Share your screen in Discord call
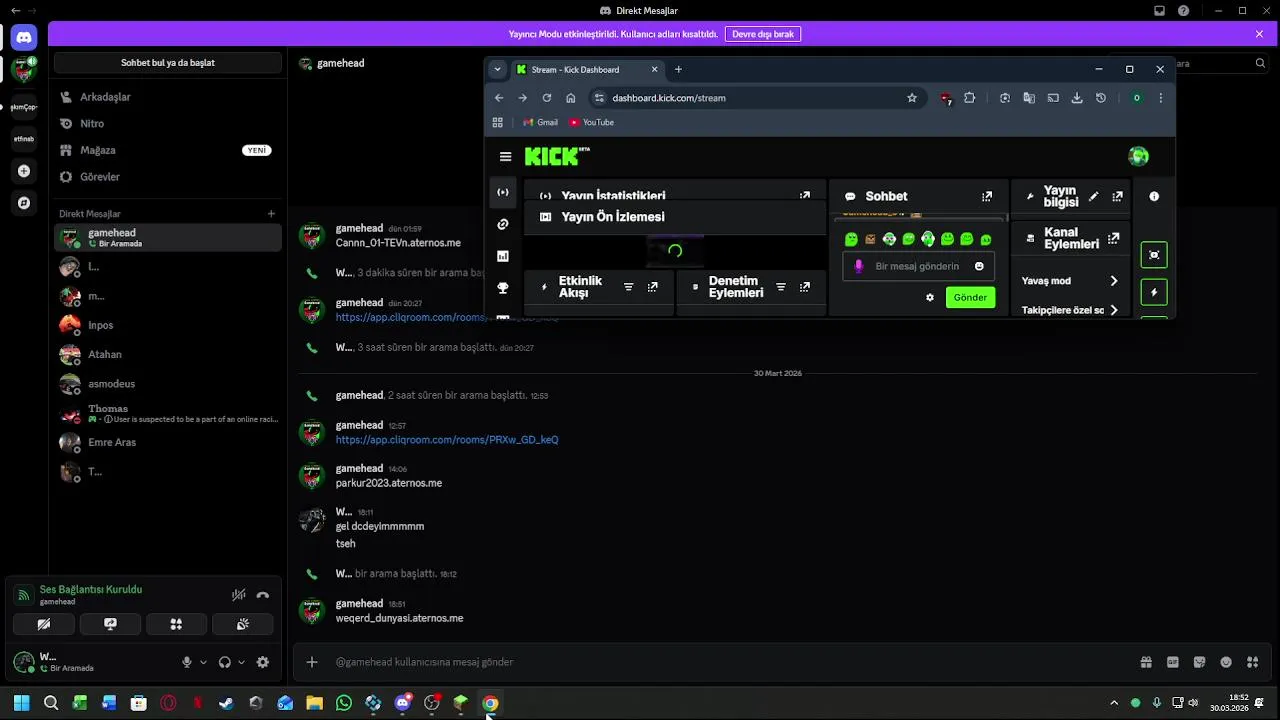The height and width of the screenshot is (720, 1280). click(x=110, y=624)
